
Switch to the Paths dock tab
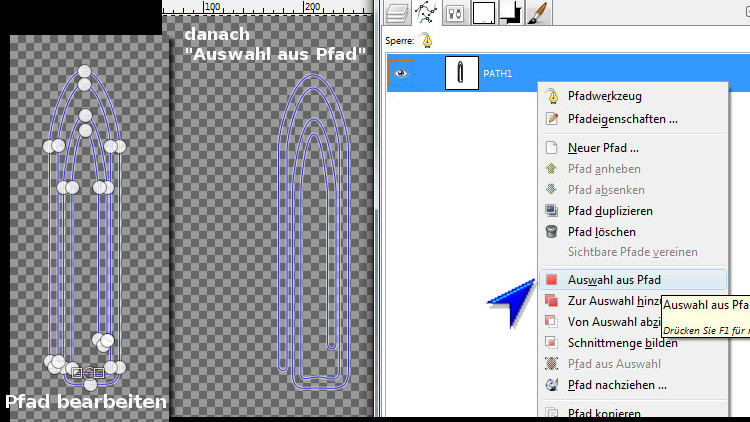(x=427, y=12)
